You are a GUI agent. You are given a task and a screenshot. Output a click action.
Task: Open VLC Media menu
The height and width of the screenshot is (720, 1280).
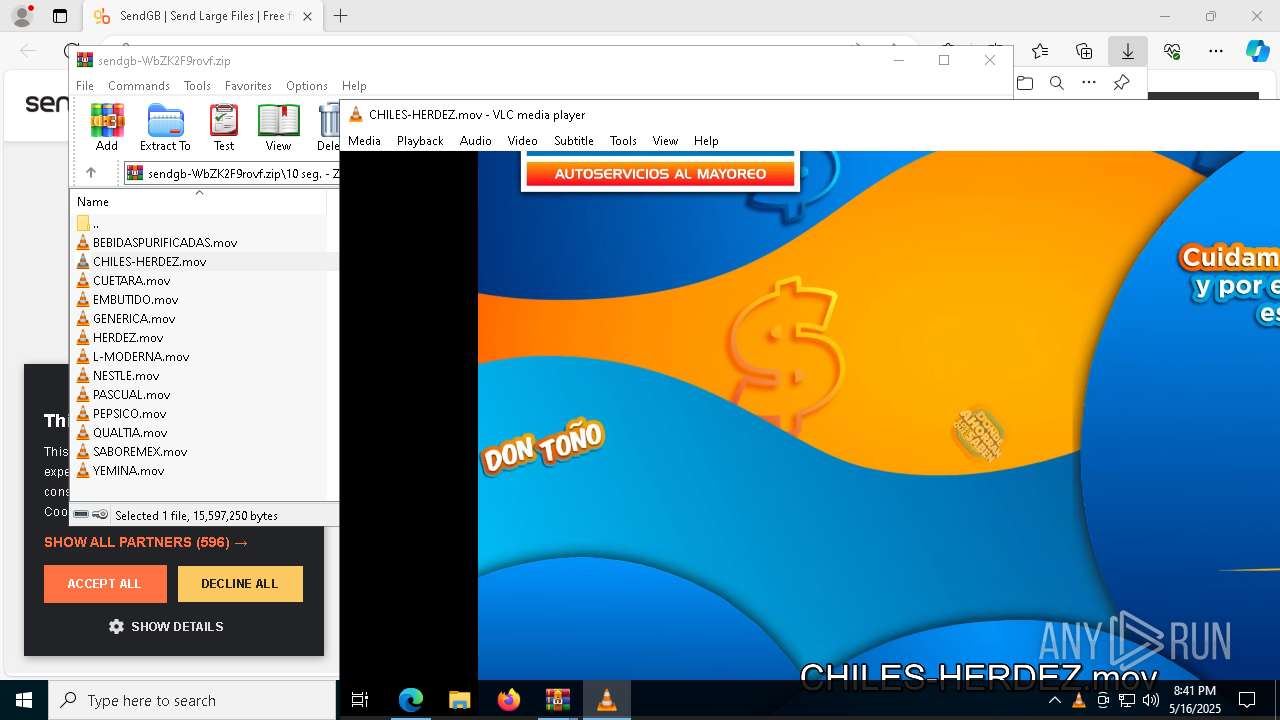[x=364, y=141]
